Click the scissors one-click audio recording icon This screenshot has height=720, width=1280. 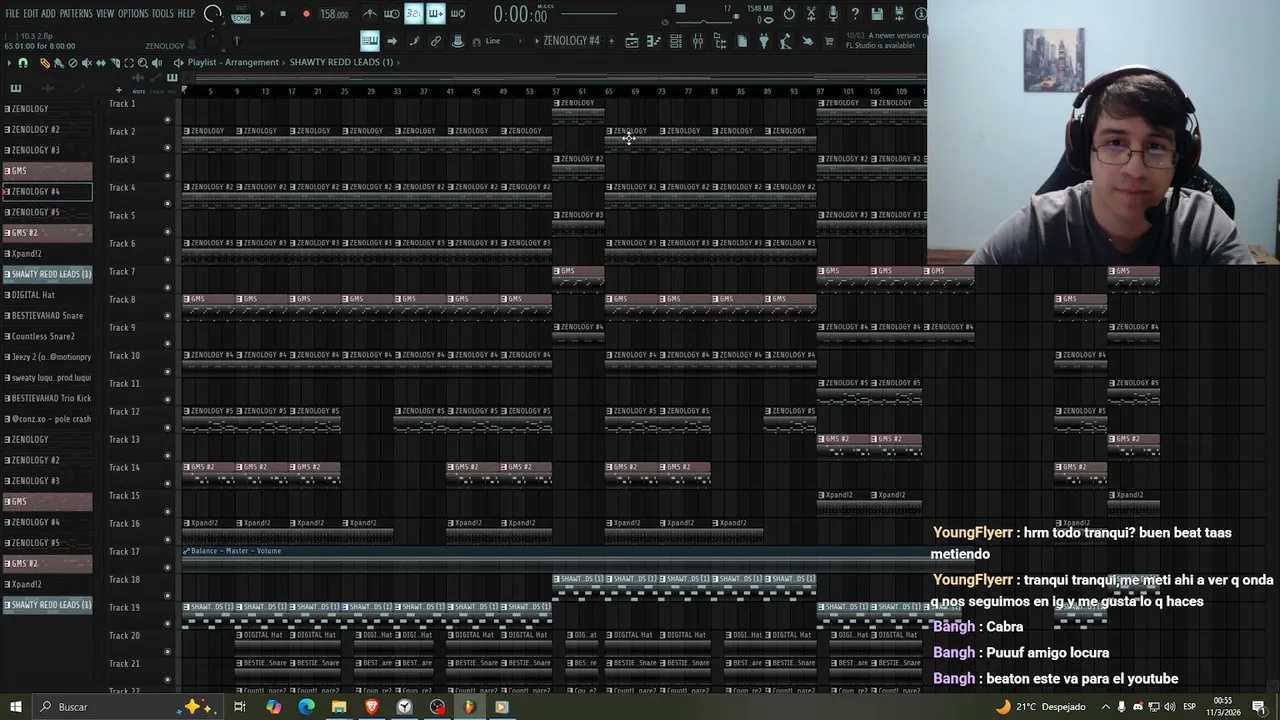pos(811,14)
